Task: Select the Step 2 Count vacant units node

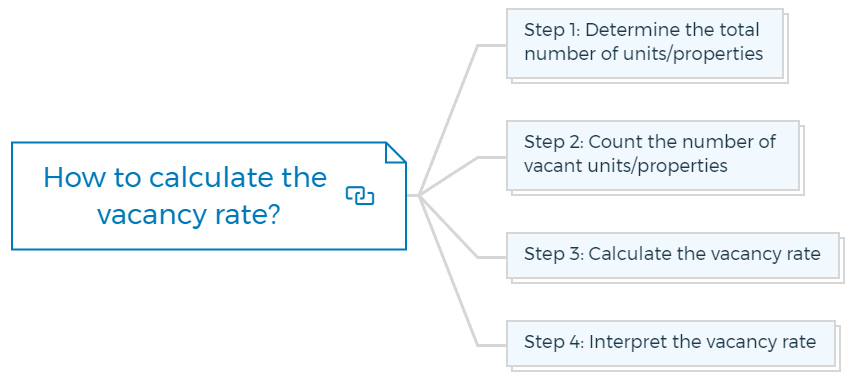Action: tap(653, 155)
